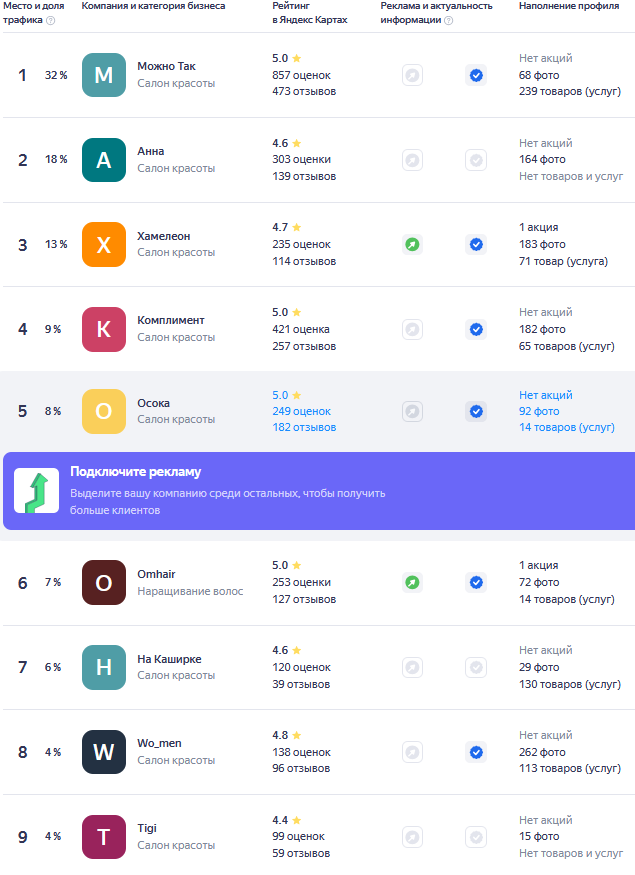Click the 'Нет акций' link in highlighted Осока row

pos(545,395)
